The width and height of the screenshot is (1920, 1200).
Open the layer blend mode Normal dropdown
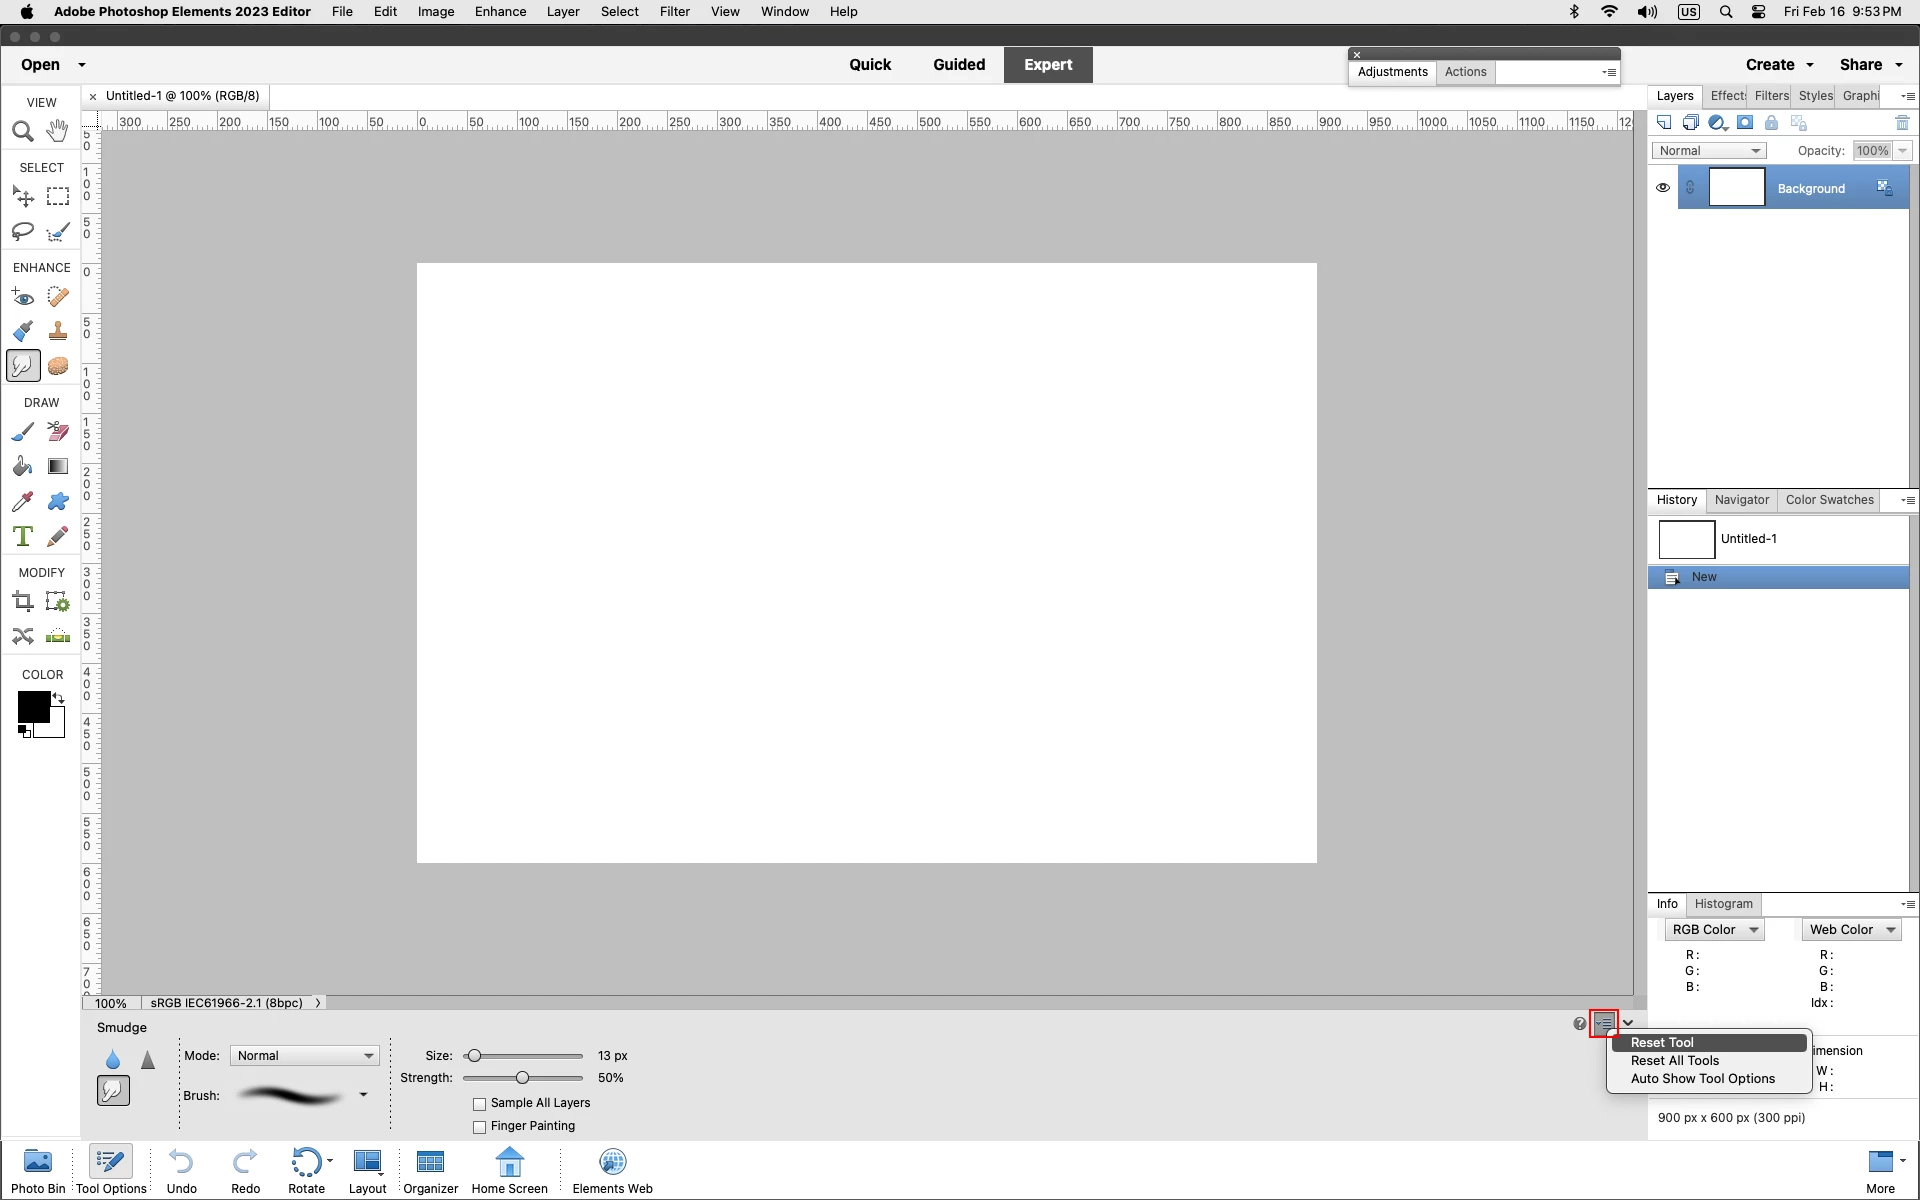pos(1709,151)
